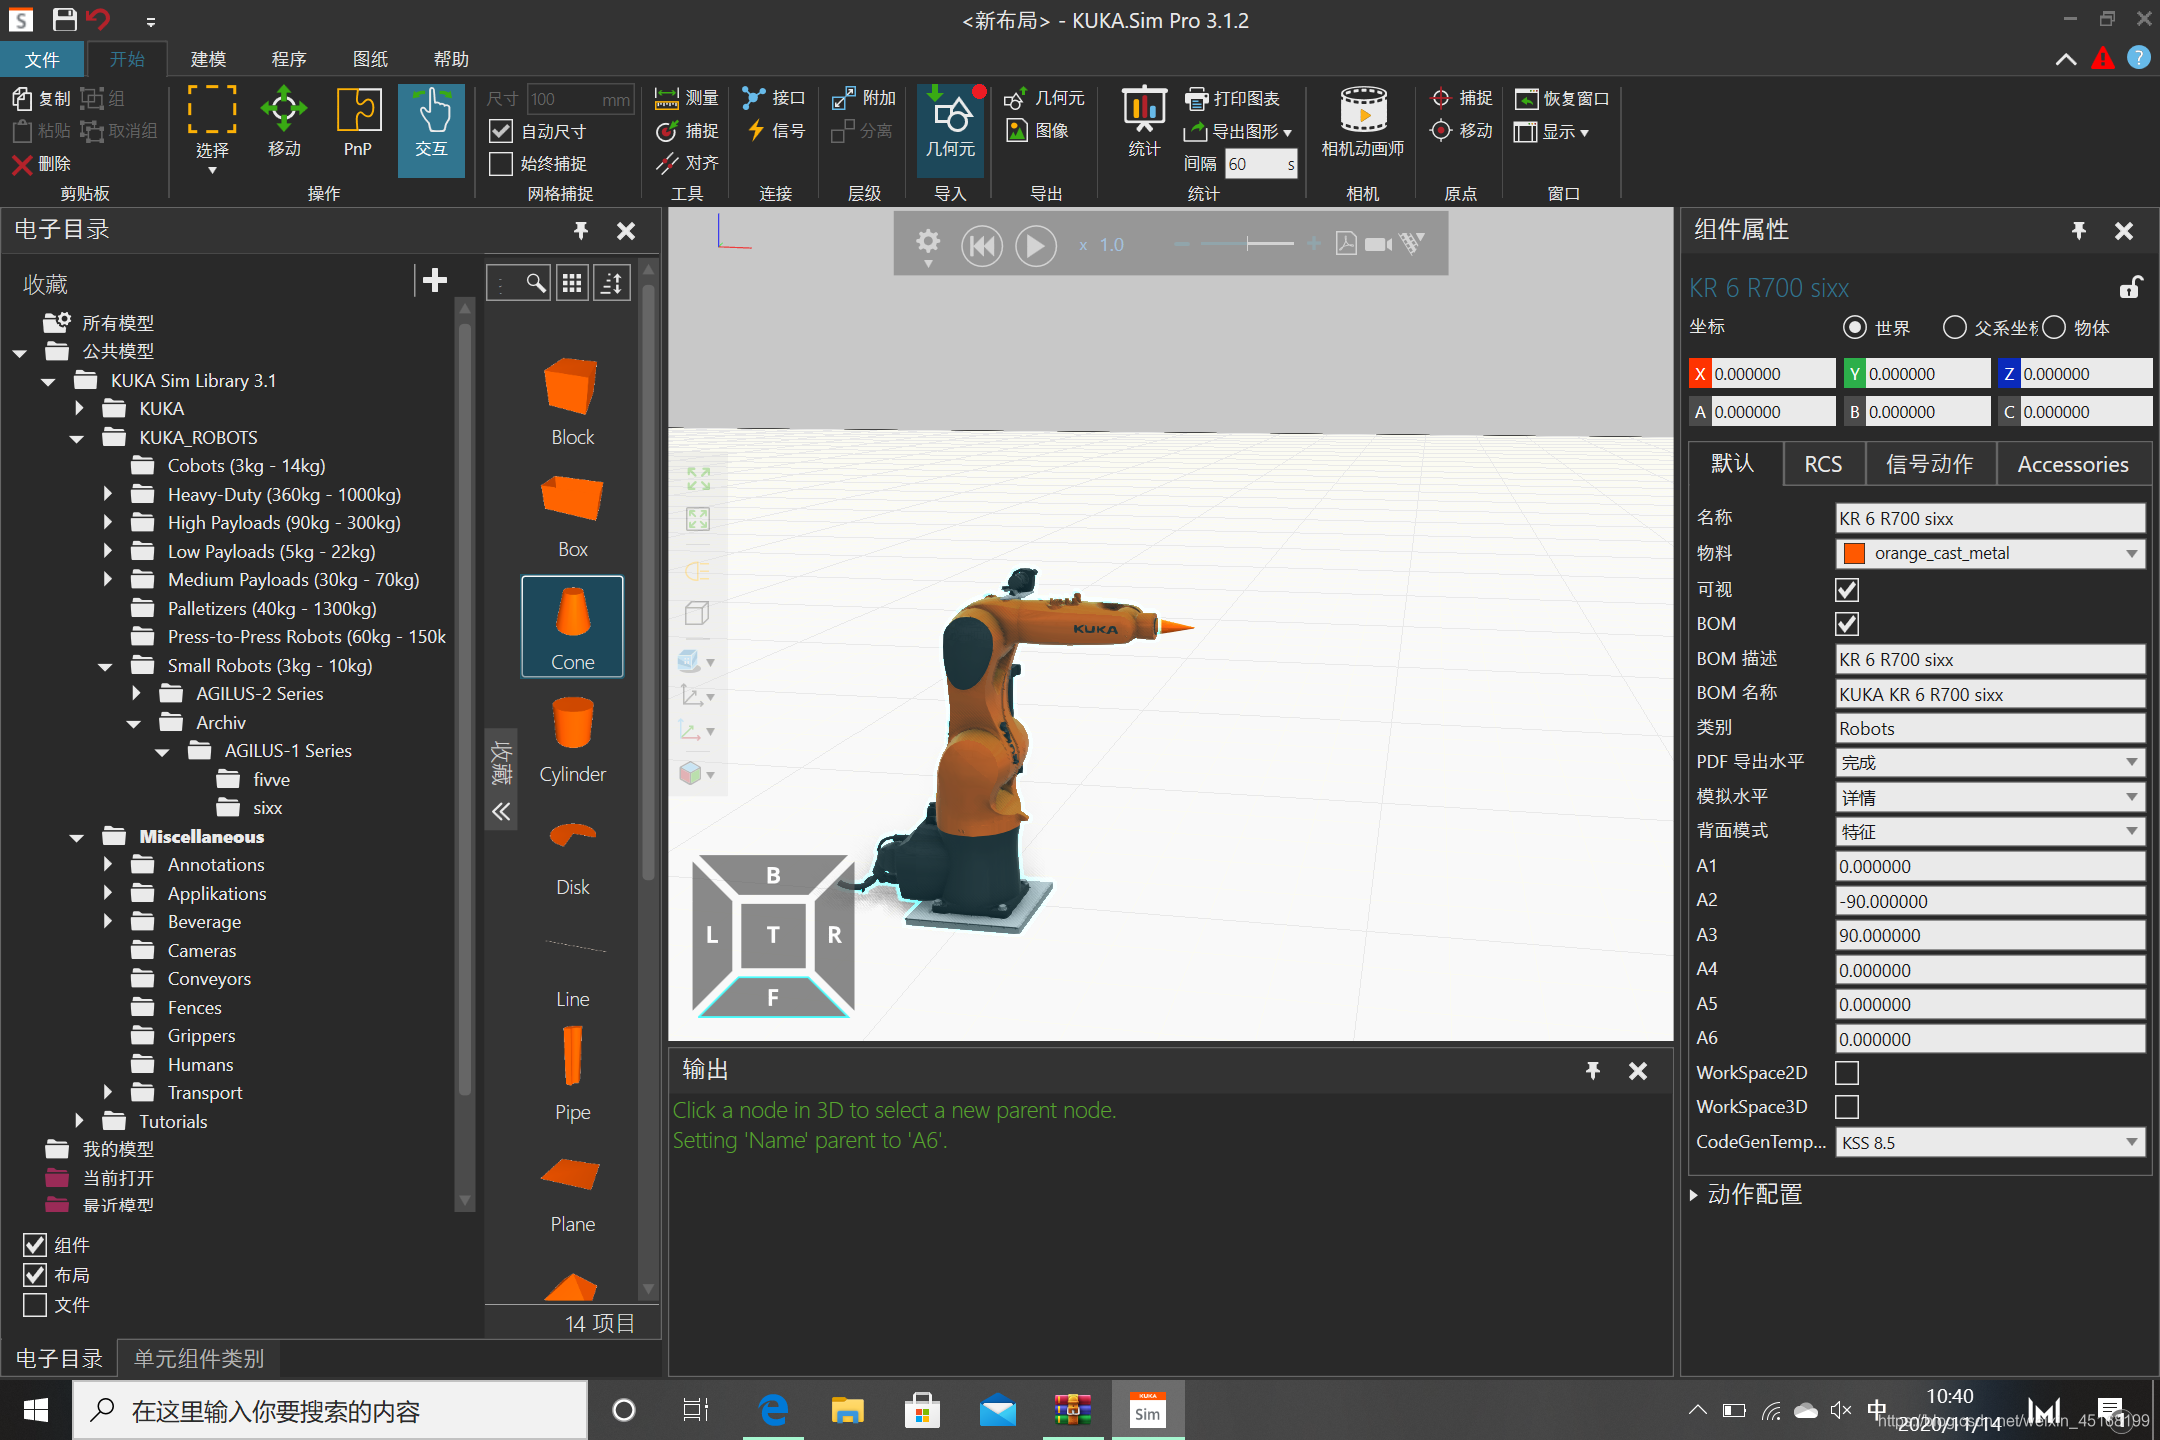This screenshot has width=2160, height=1440.
Task: Select the Cylinder thumbnail
Action: [572, 740]
